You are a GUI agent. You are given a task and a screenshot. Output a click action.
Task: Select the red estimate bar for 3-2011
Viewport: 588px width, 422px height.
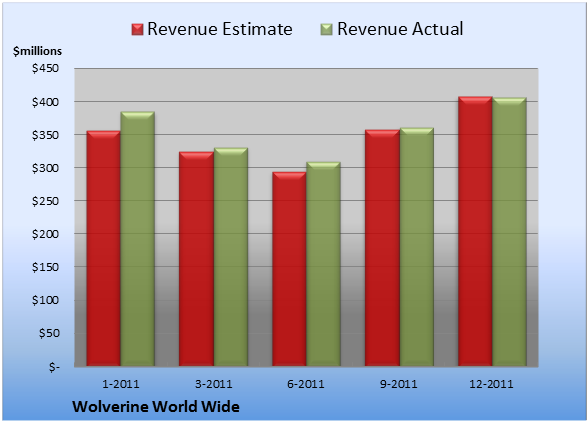196,259
